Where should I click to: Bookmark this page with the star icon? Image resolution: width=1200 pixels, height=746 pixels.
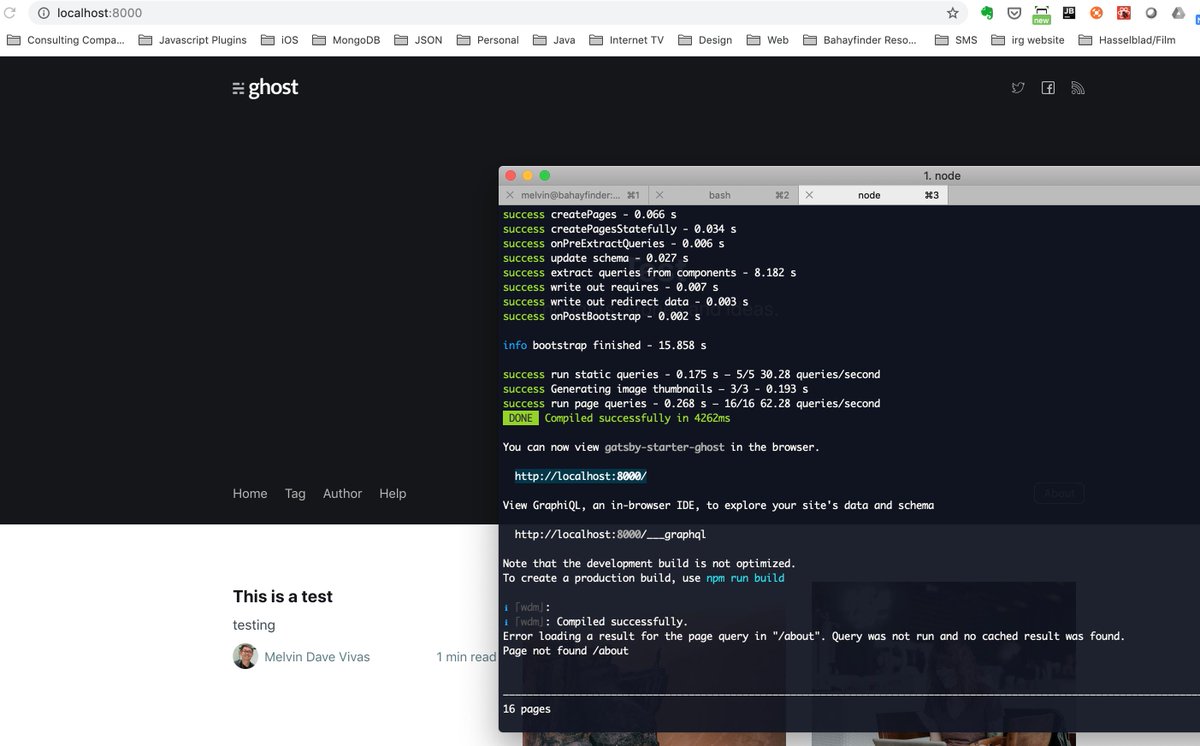tap(953, 13)
